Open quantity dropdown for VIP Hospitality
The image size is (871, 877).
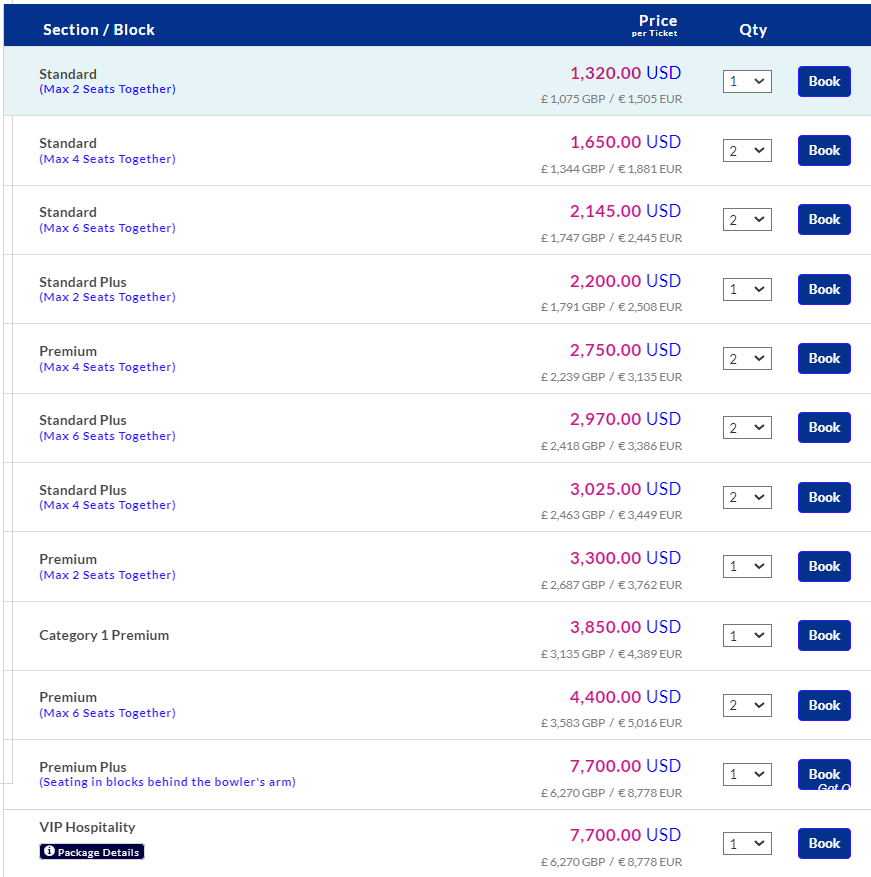747,843
